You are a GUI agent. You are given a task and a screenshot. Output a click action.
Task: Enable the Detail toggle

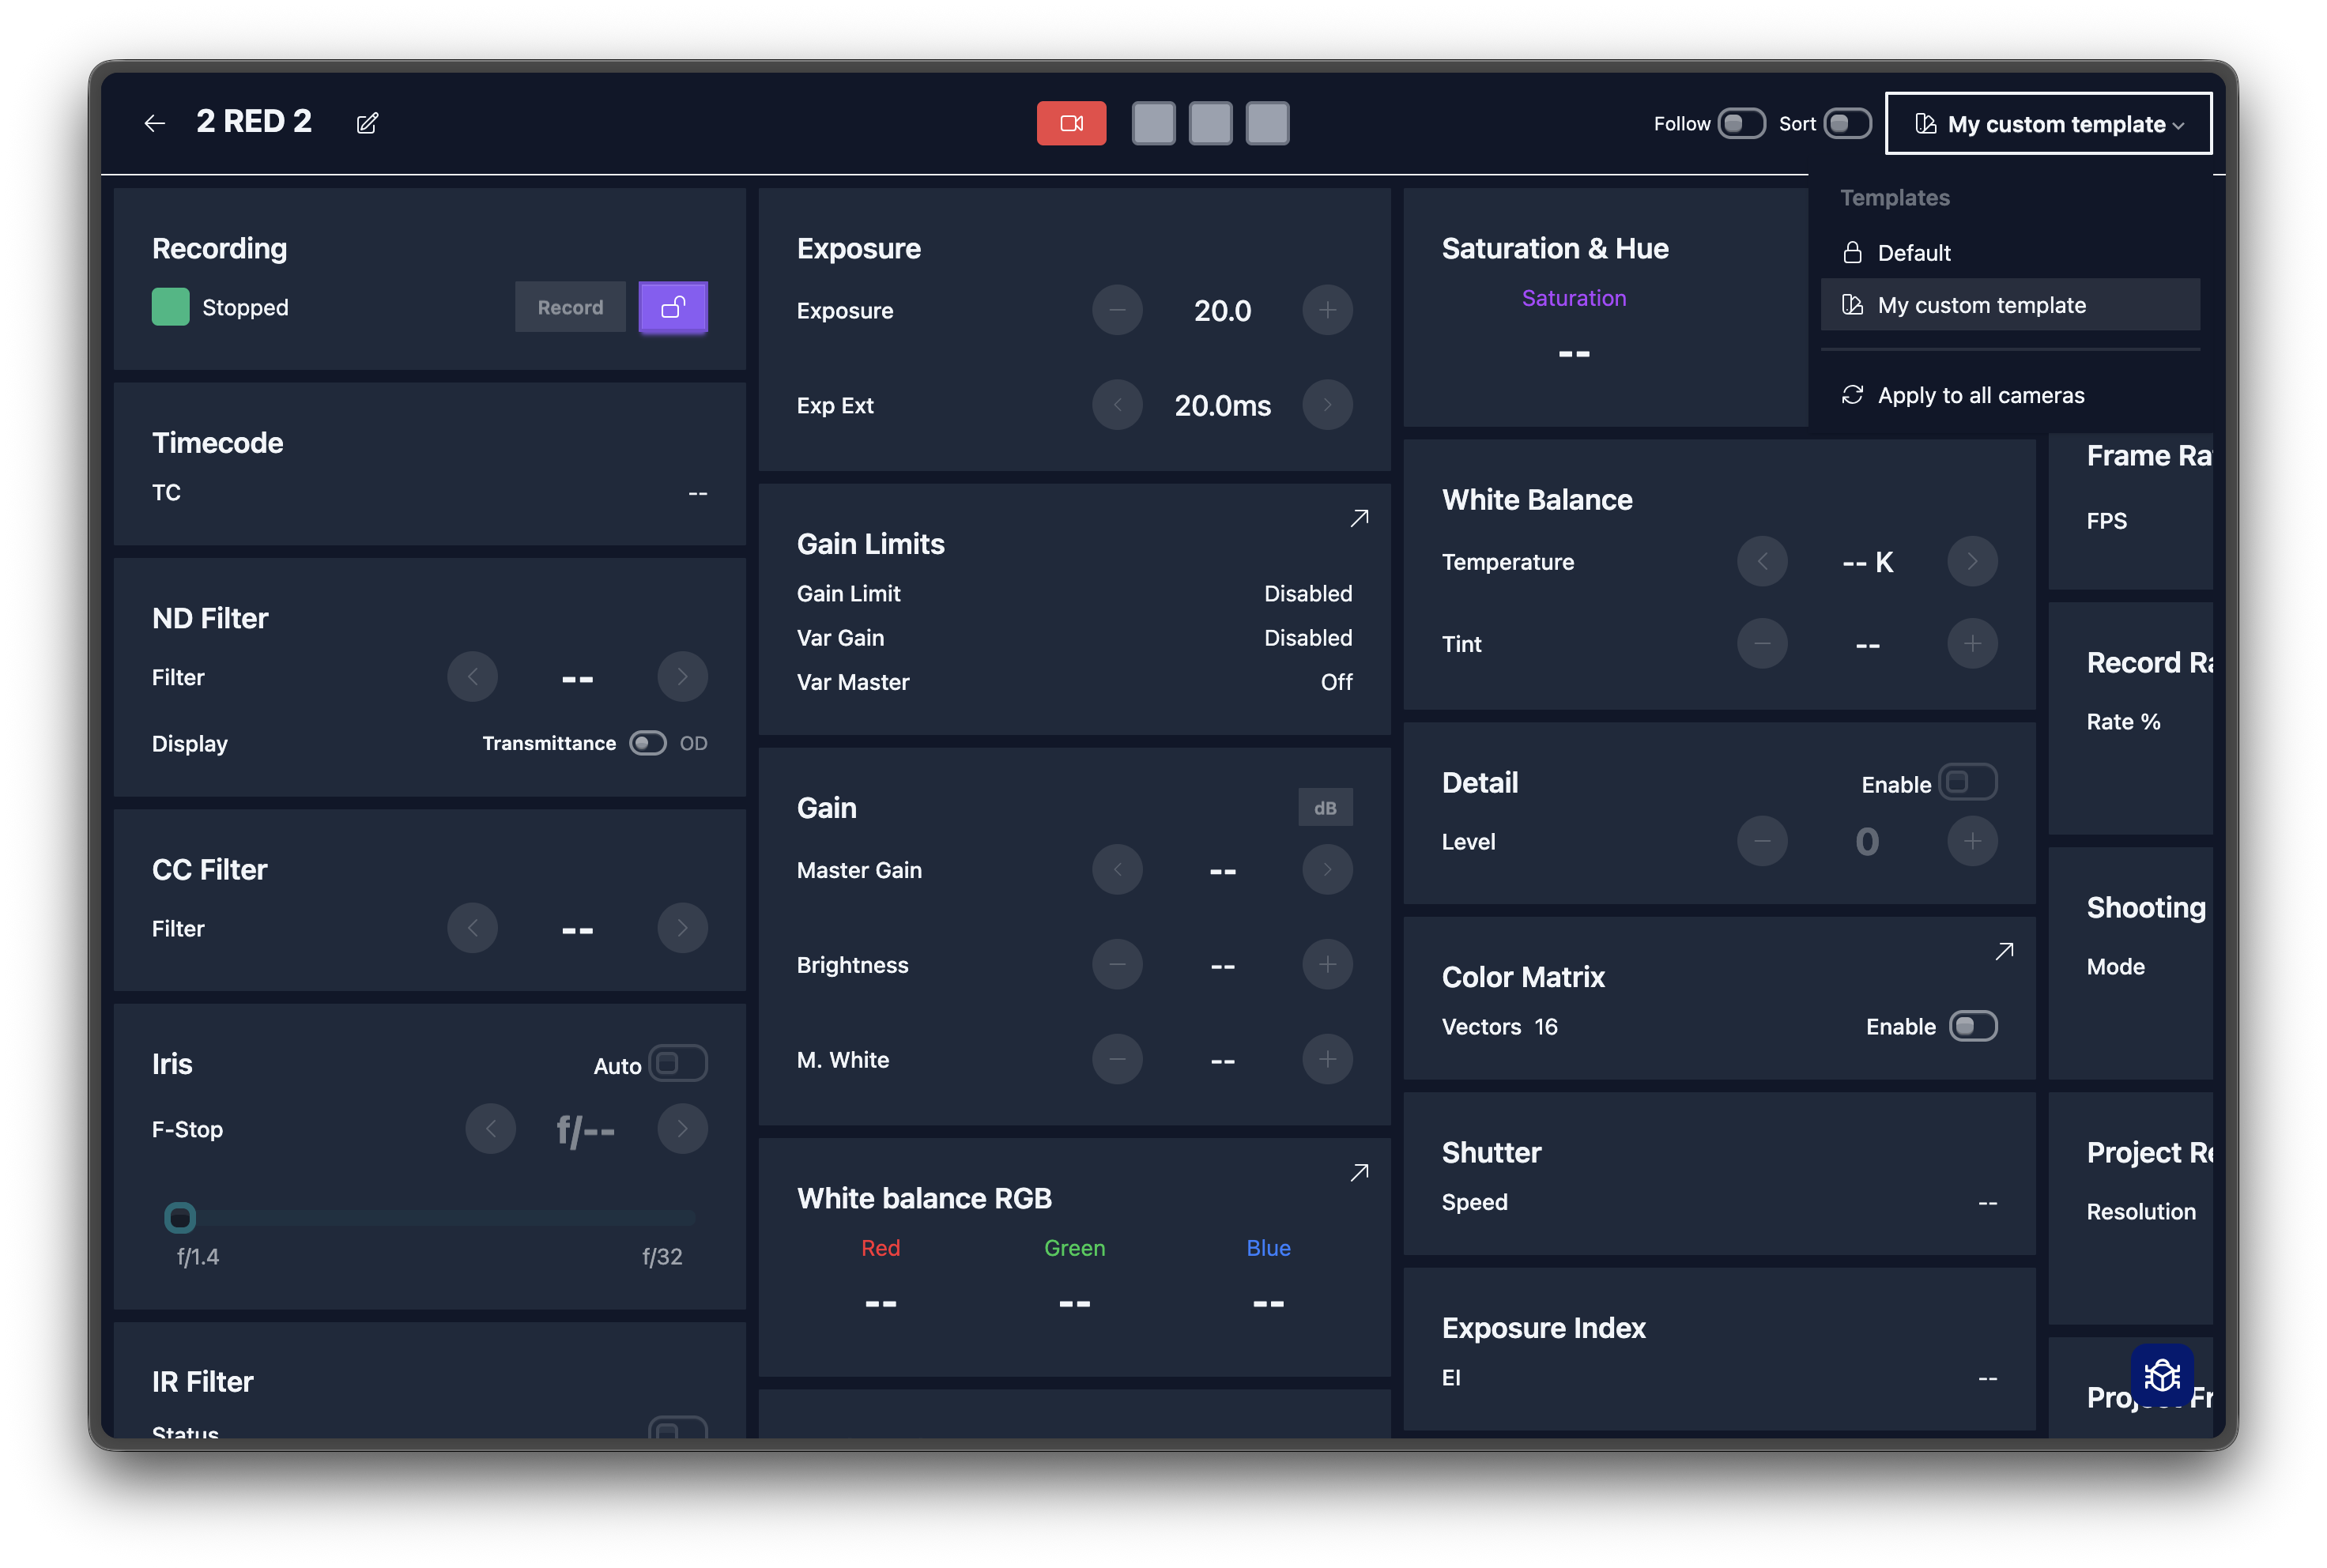tap(1968, 782)
